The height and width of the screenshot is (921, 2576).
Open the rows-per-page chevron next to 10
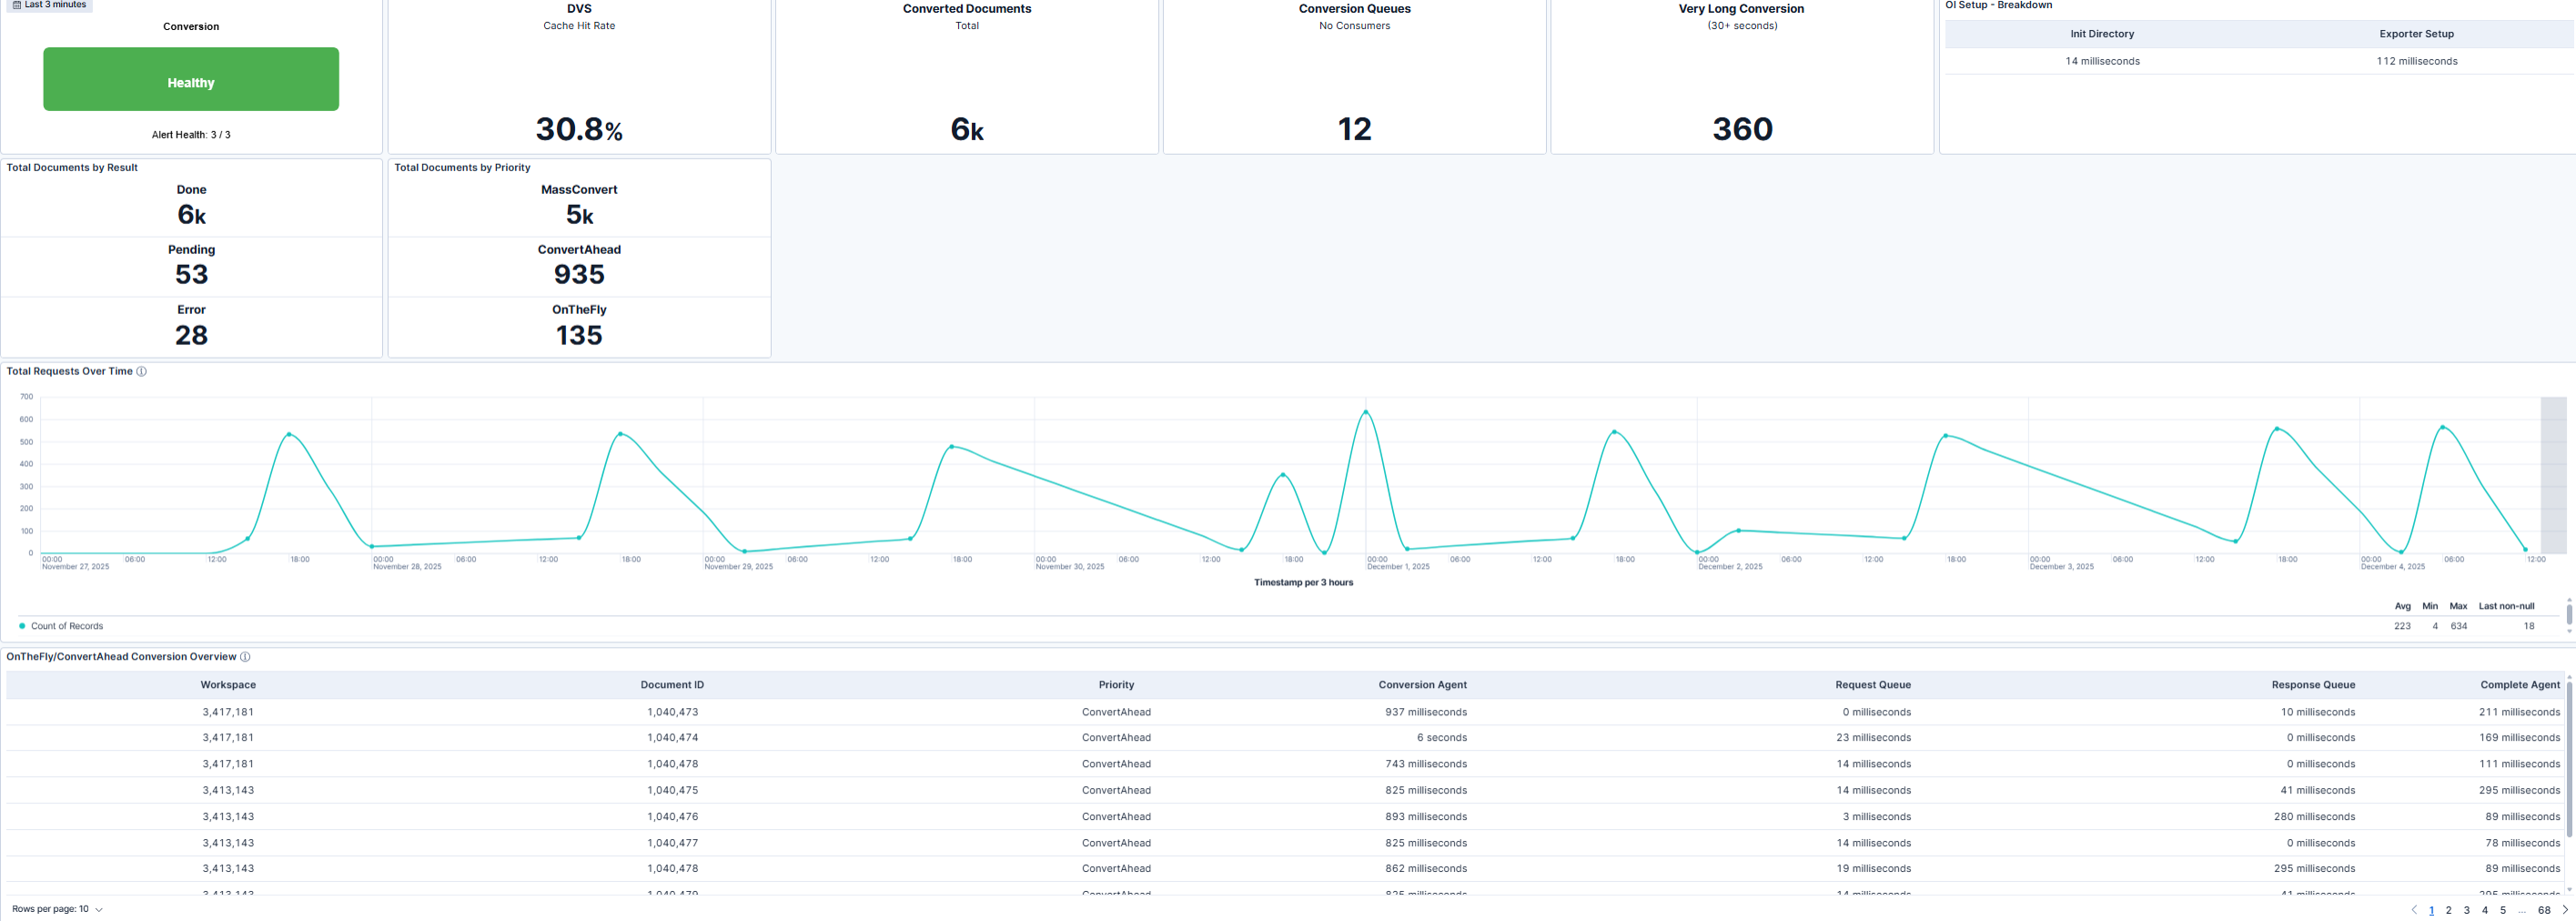click(97, 910)
